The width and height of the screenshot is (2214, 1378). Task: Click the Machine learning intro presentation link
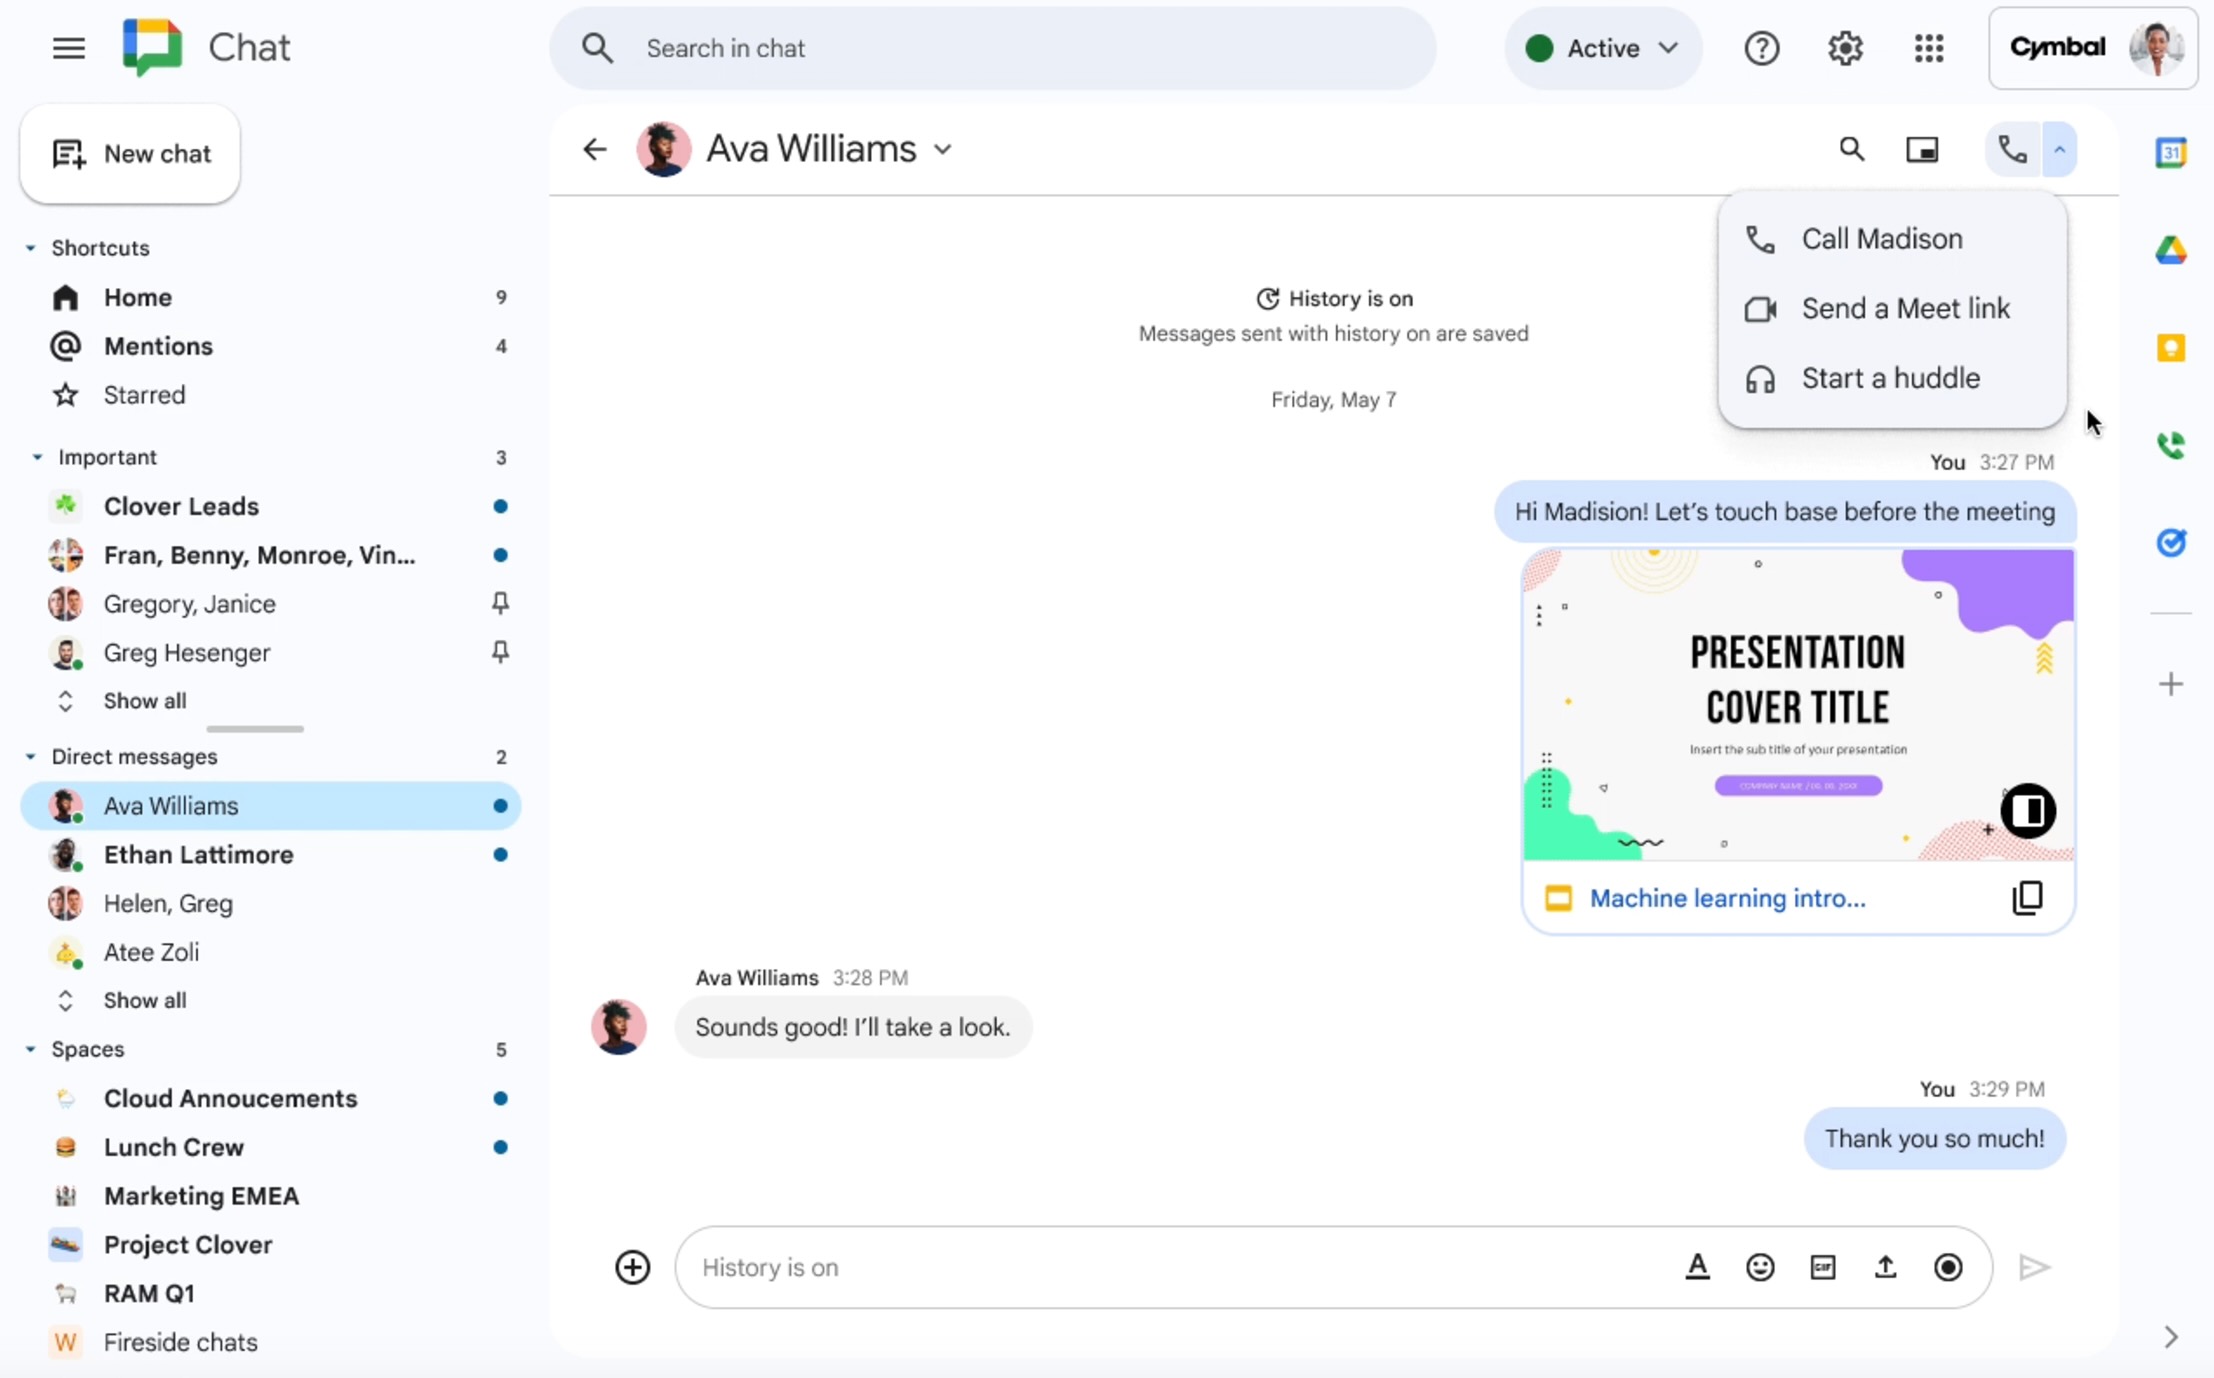click(1728, 899)
